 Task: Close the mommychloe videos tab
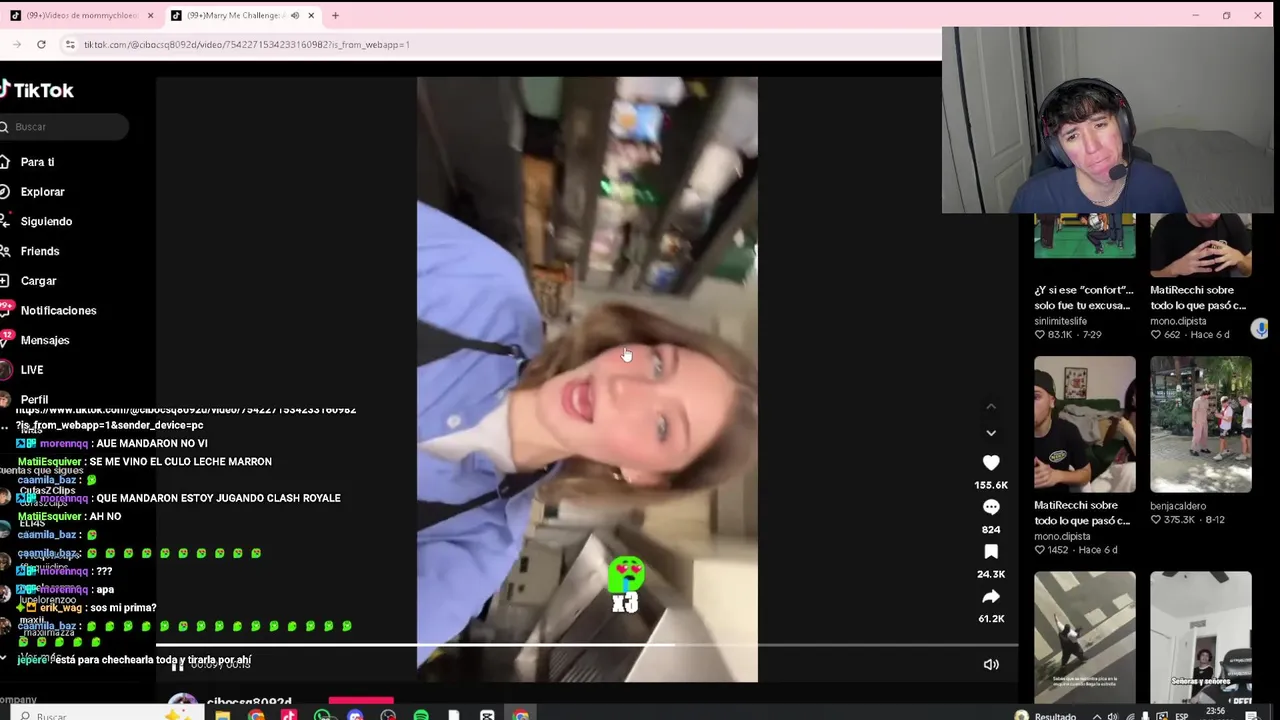pyautogui.click(x=150, y=16)
